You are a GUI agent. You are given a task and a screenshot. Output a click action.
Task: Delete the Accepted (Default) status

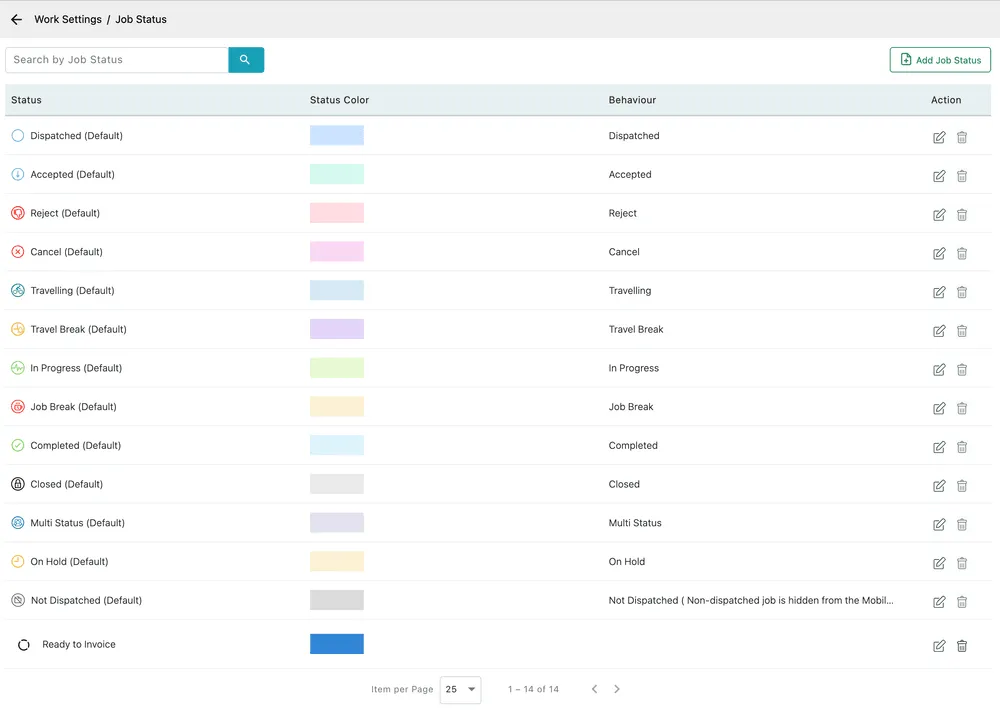962,176
